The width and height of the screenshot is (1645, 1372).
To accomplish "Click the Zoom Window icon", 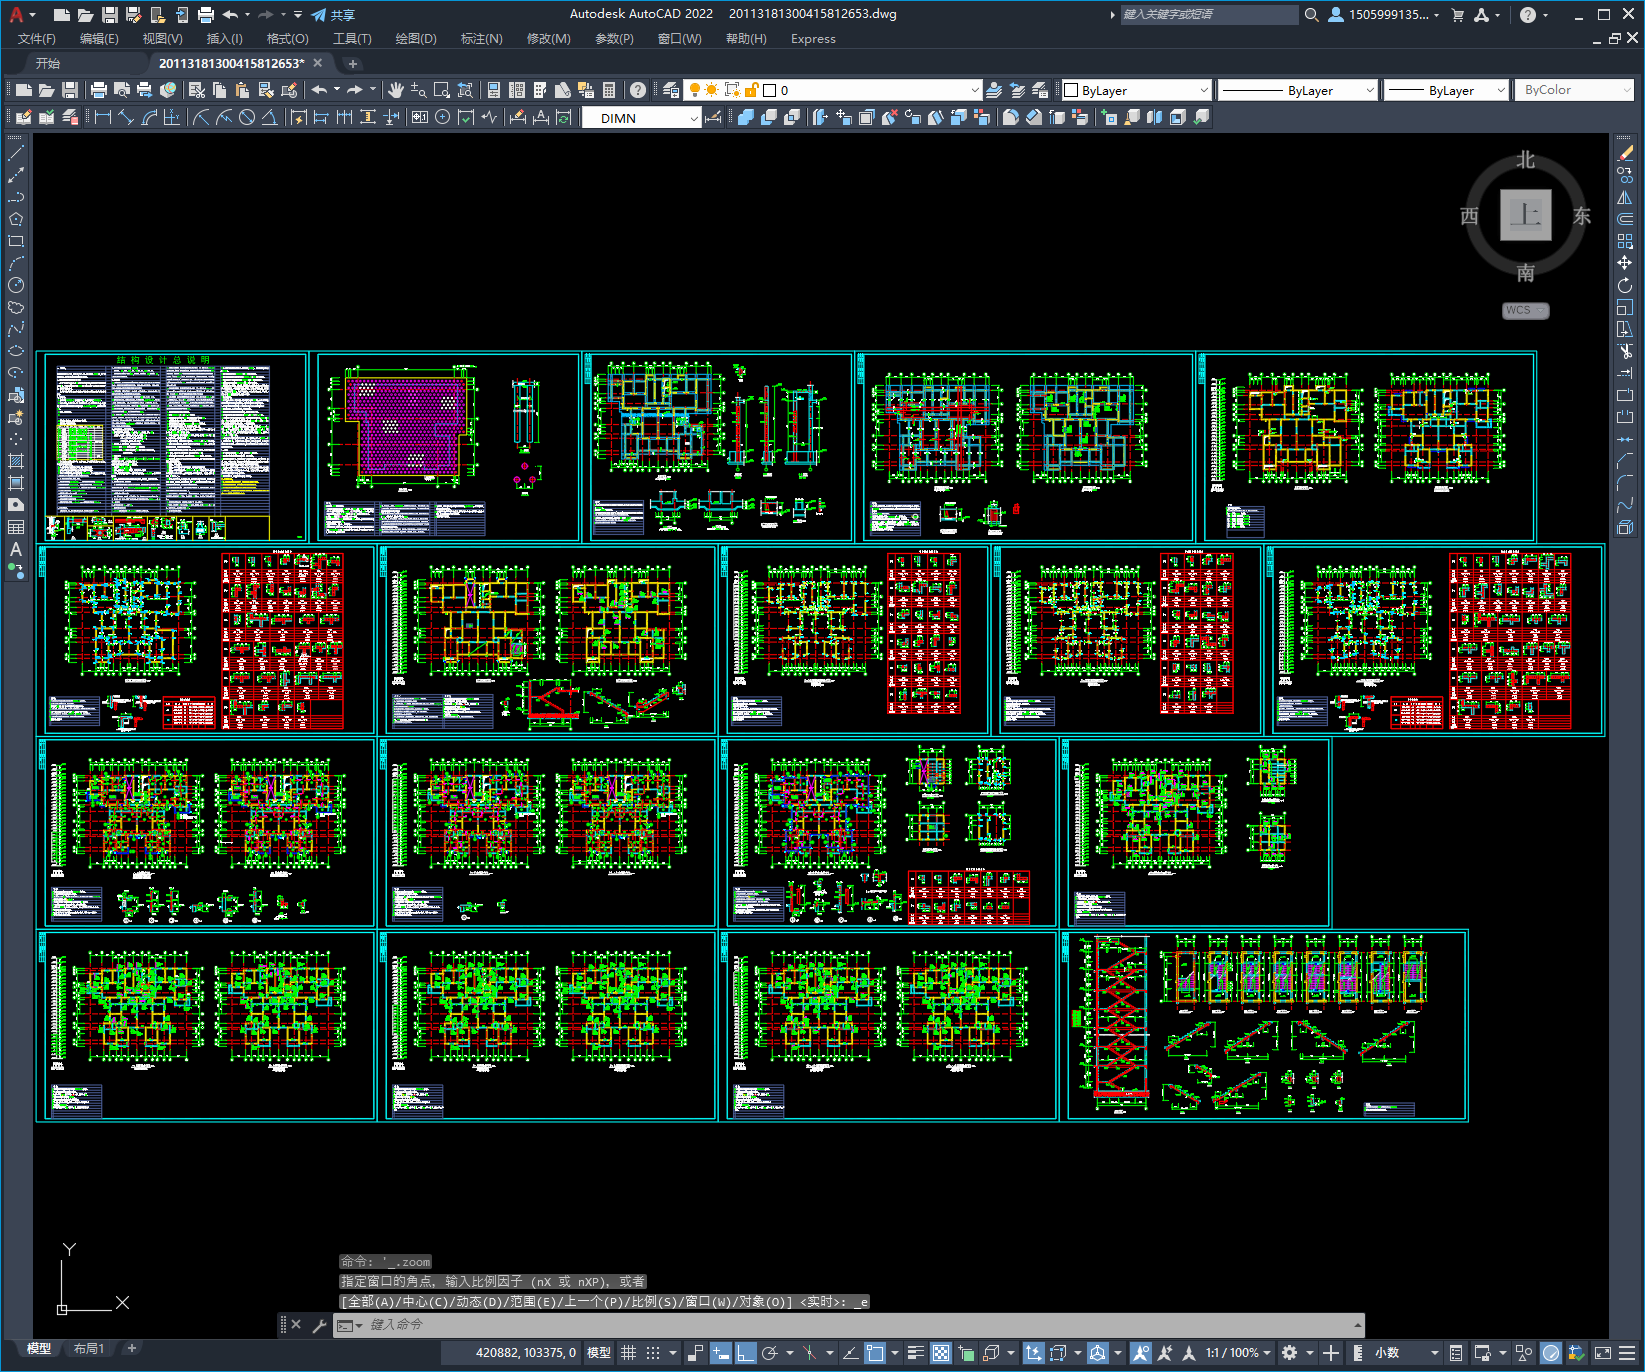I will (442, 90).
